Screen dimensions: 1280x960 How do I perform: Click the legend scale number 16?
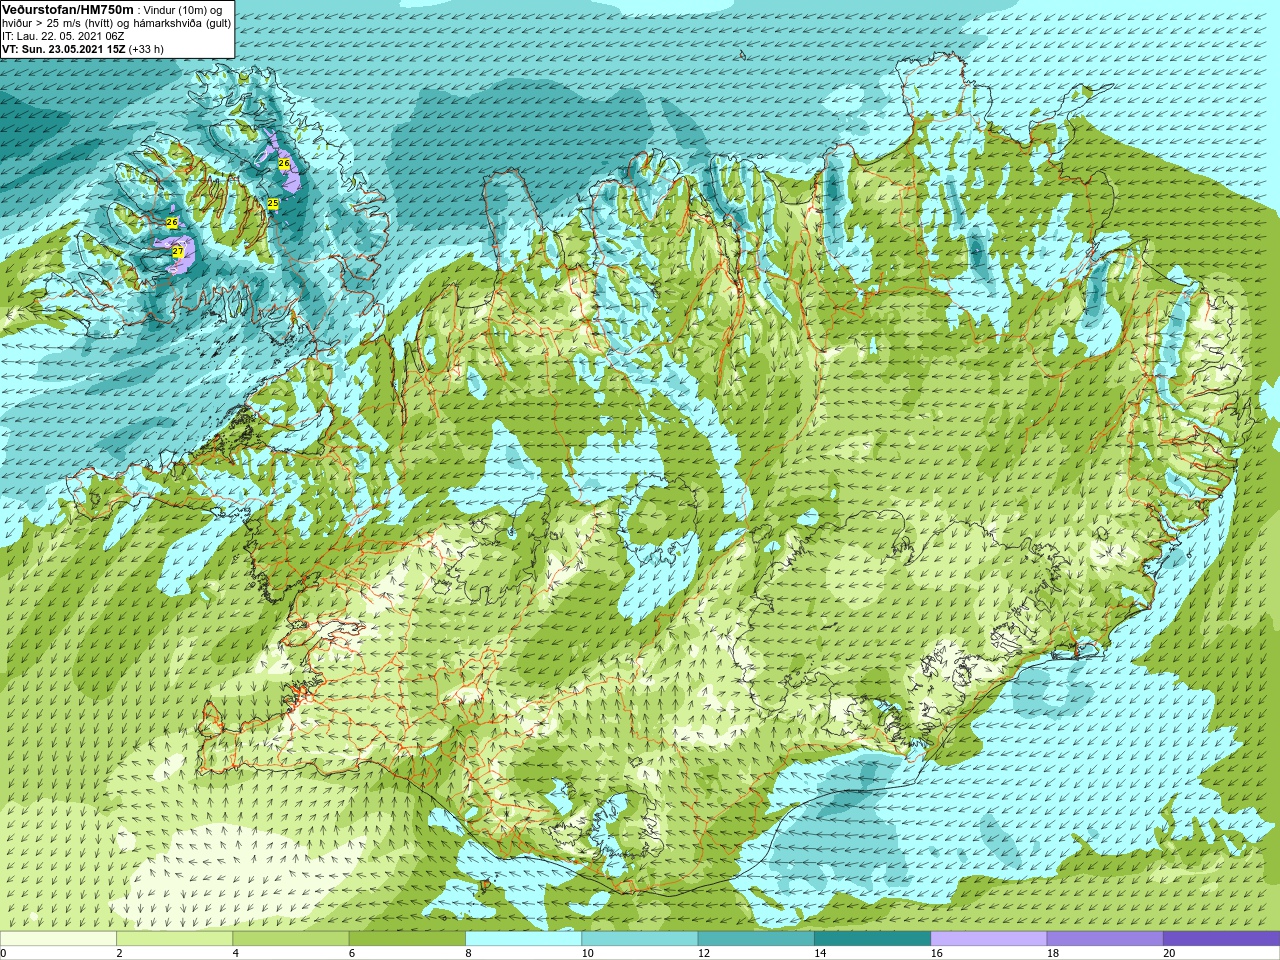936,953
